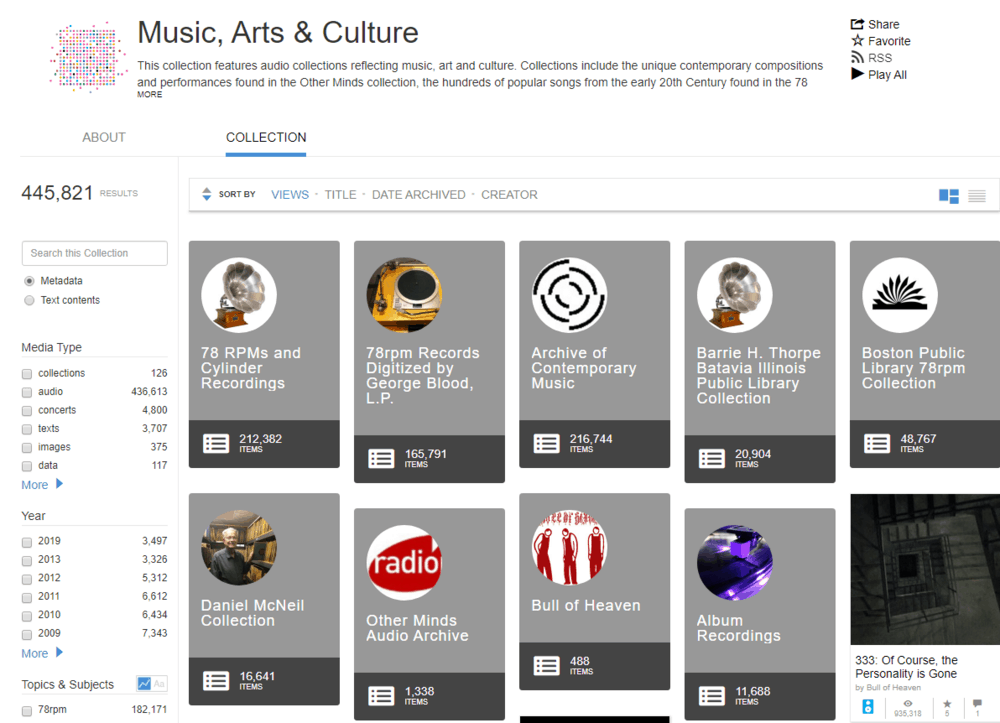Click list icon beside 16,641 items
The height and width of the screenshot is (723, 1000).
(216, 680)
